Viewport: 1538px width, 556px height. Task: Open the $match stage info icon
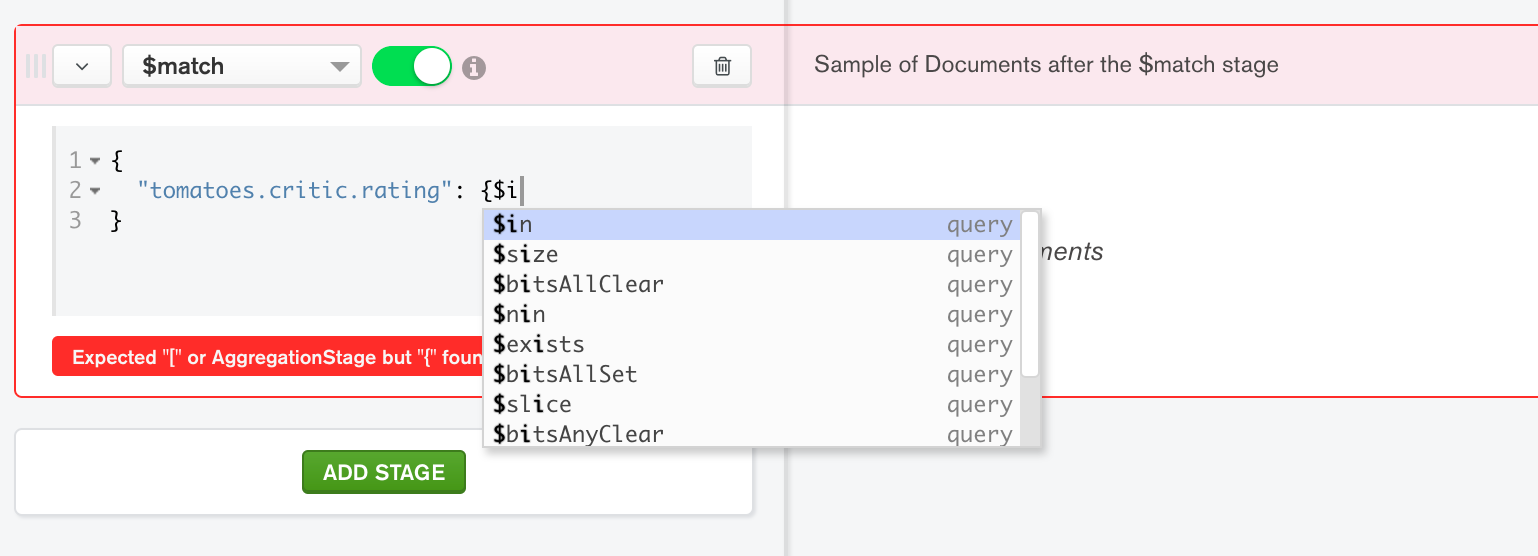pos(474,67)
